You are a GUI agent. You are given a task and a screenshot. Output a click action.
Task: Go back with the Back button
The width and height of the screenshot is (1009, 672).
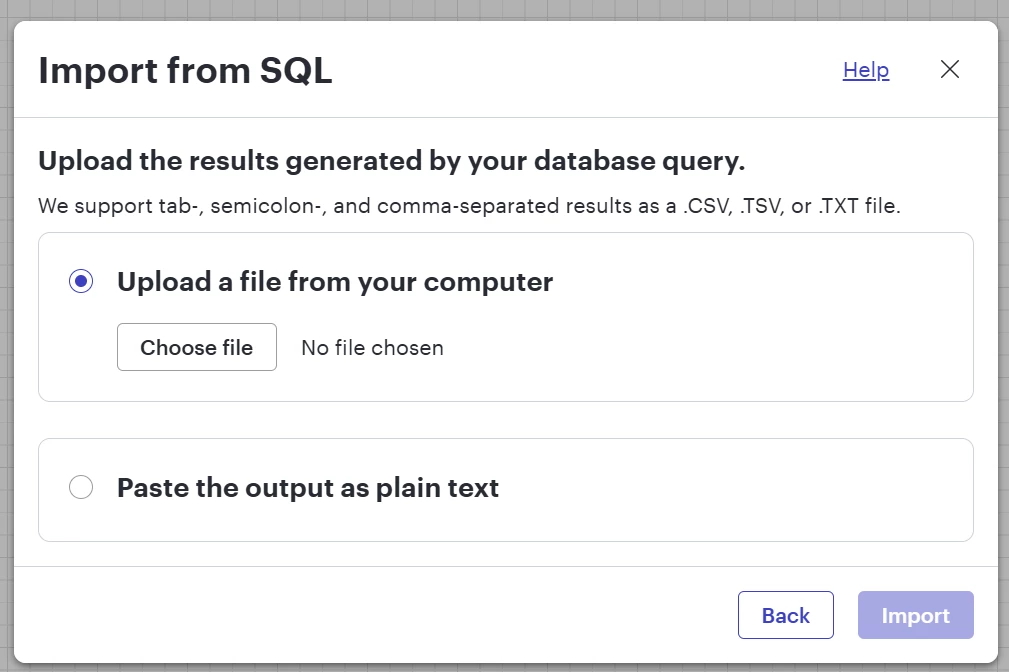click(786, 616)
